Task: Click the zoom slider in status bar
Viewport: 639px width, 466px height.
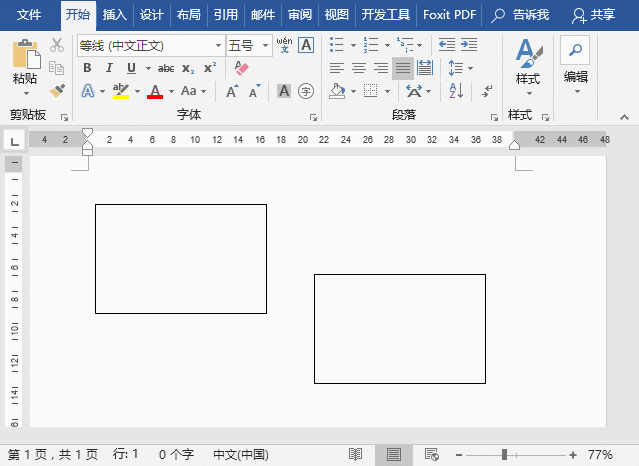Action: coord(504,454)
